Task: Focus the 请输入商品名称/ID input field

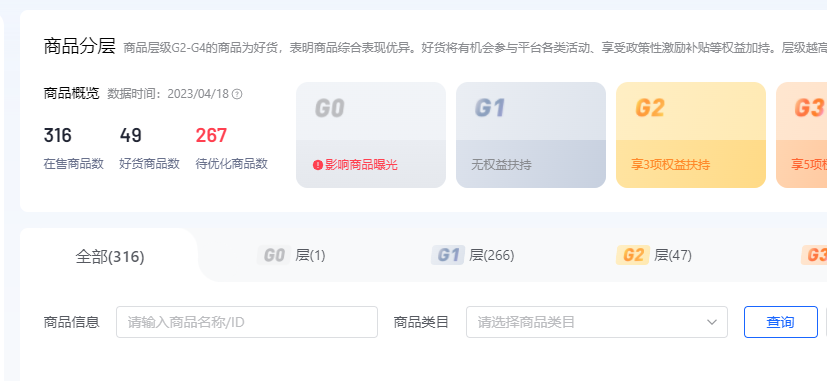Action: (247, 322)
